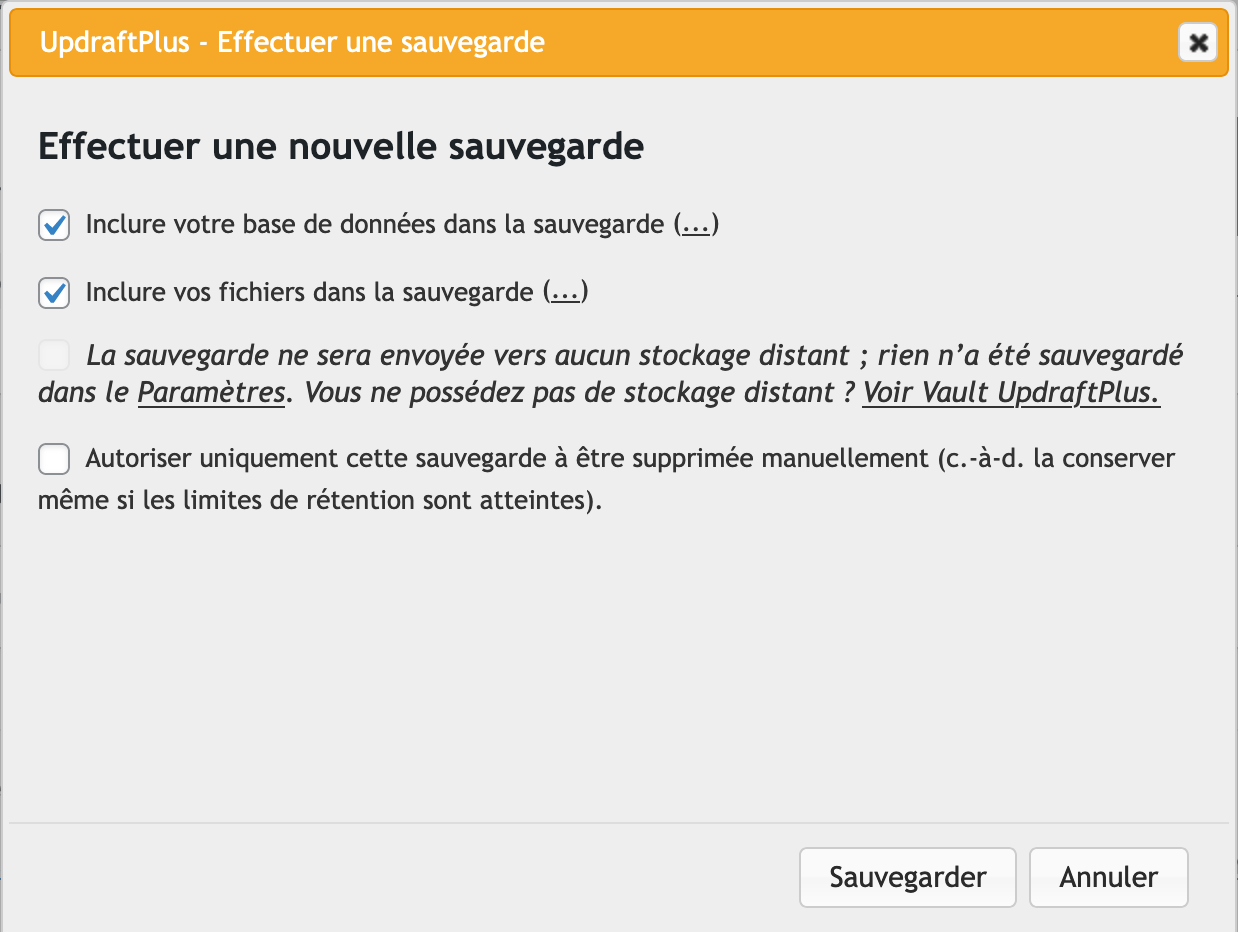Viewport: 1238px width, 932px height.
Task: Follow the UpdraftPlus Vault hyperlink
Action: tap(1013, 393)
